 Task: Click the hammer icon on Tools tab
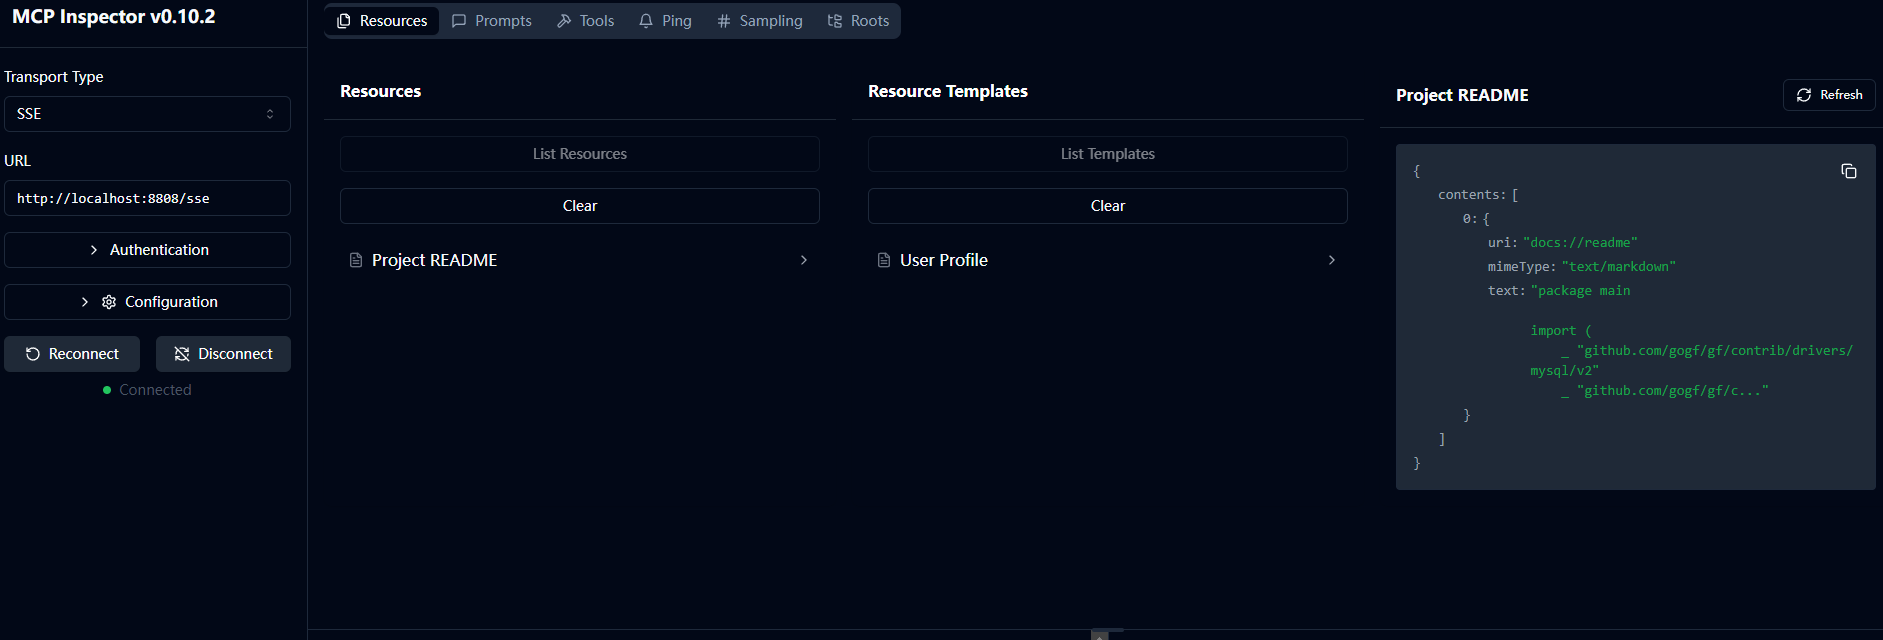coord(564,21)
